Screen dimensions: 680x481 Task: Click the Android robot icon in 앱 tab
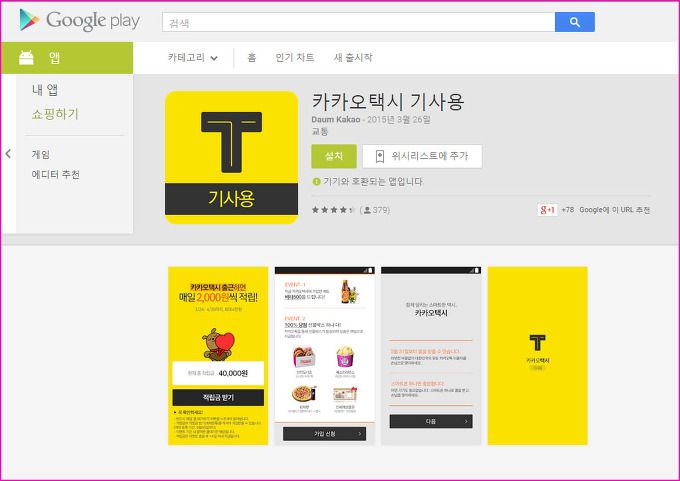pyautogui.click(x=26, y=58)
